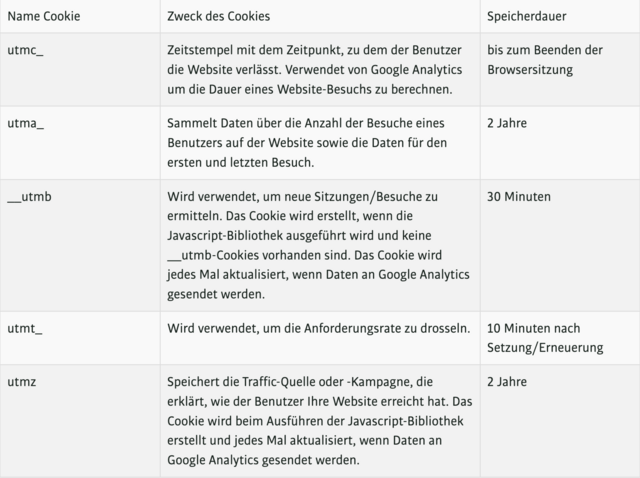This screenshot has width=640, height=478.
Task: Click '10 Minuten nach Setzung/Erneuerung' cell
Action: [x=545, y=338]
